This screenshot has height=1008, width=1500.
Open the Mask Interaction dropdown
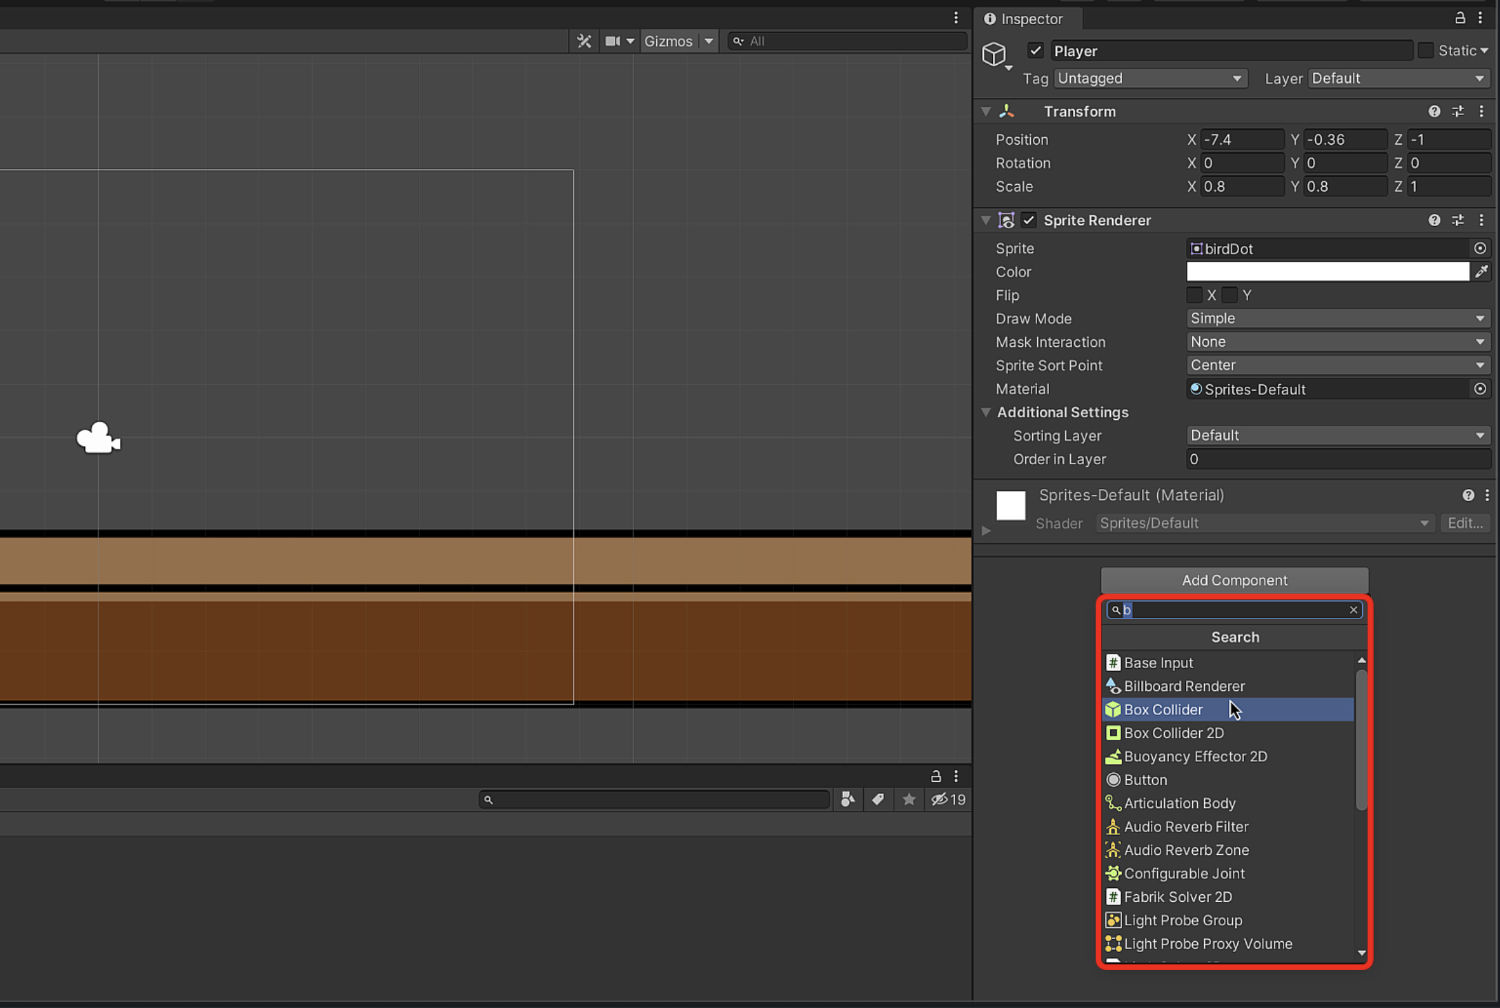point(1338,342)
